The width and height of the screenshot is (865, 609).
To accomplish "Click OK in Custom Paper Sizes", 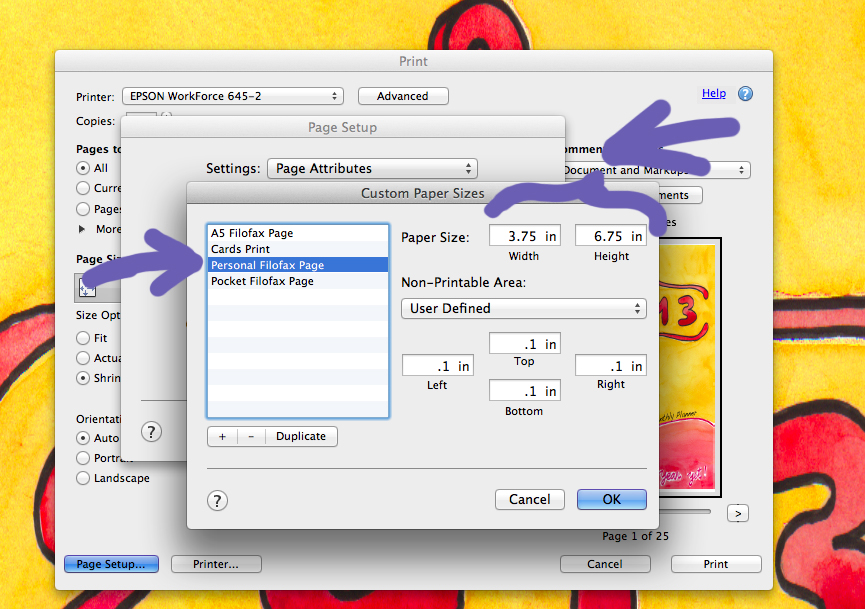I will pyautogui.click(x=611, y=499).
